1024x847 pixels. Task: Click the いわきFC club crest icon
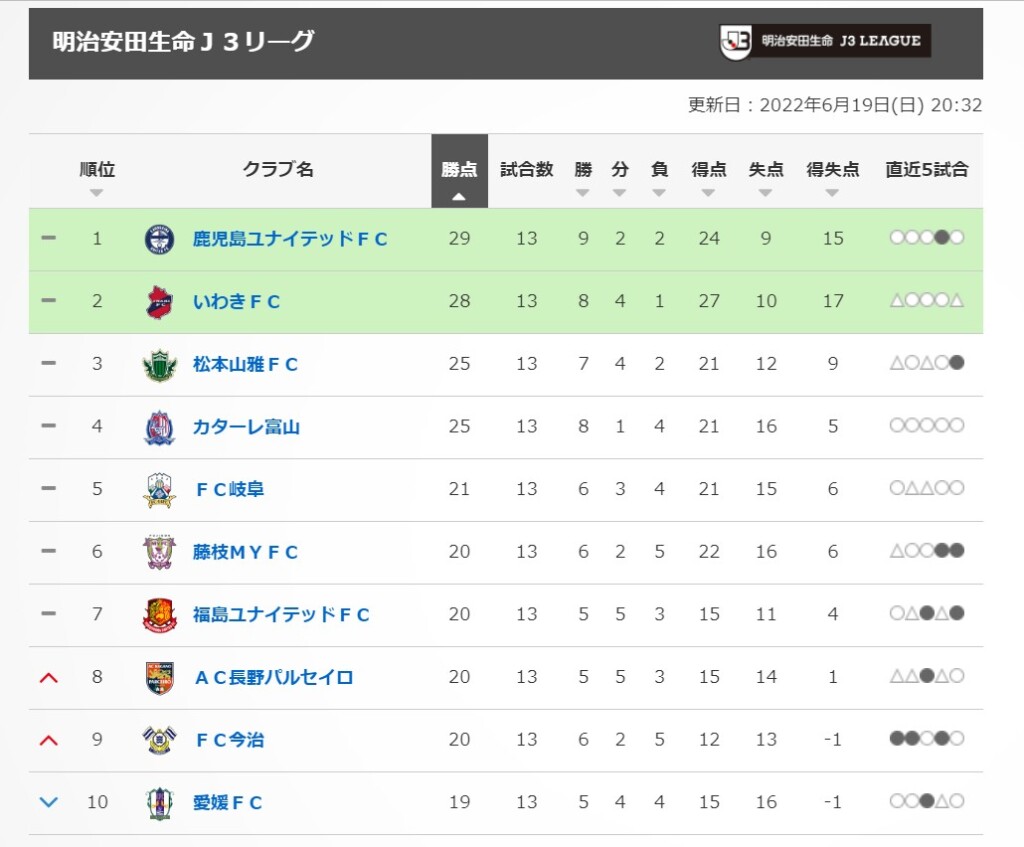[x=159, y=302]
